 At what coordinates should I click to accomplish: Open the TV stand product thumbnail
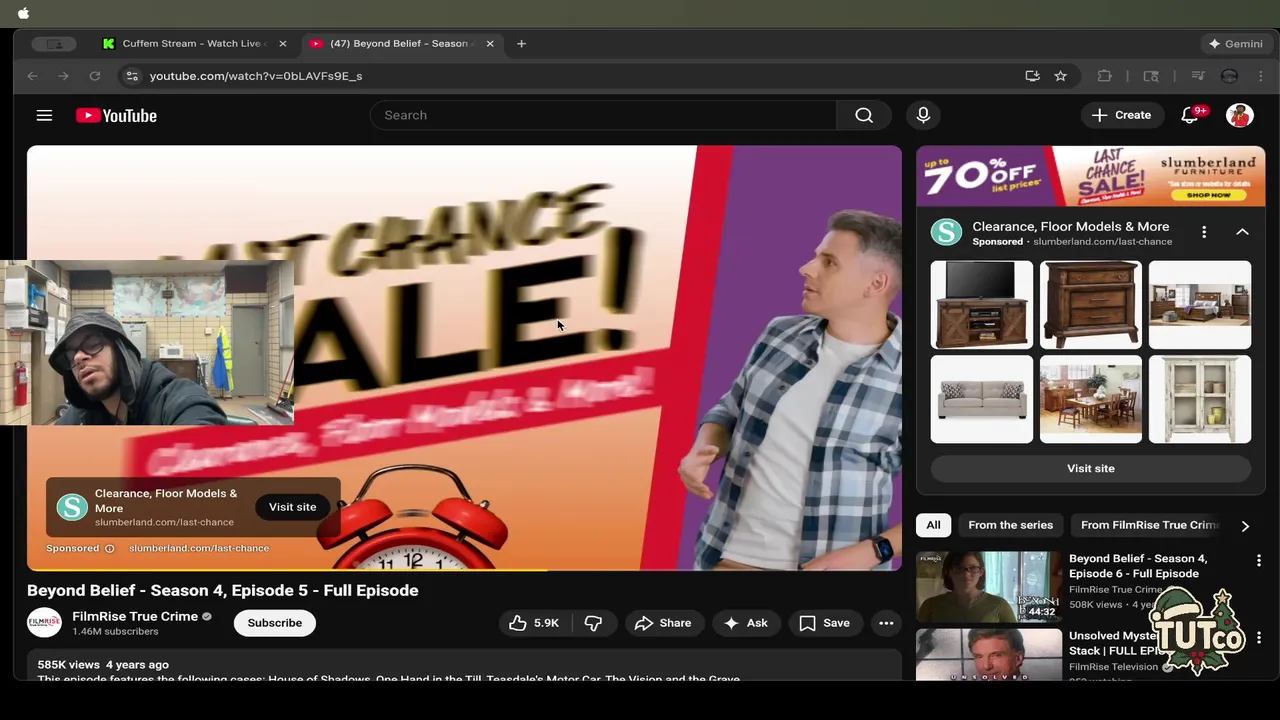click(x=982, y=305)
